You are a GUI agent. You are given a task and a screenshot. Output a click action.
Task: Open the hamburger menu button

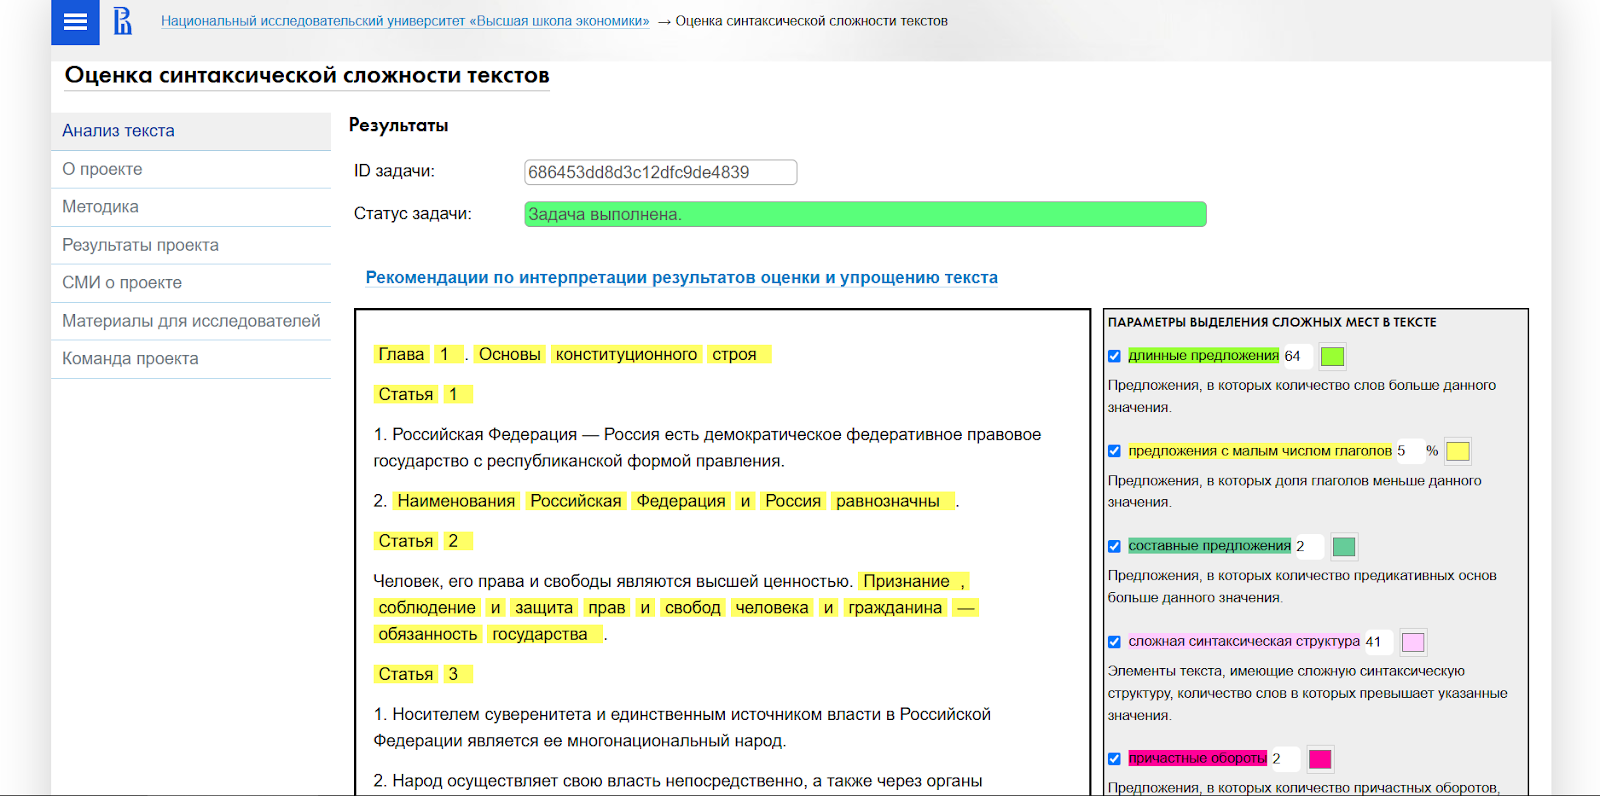point(75,22)
